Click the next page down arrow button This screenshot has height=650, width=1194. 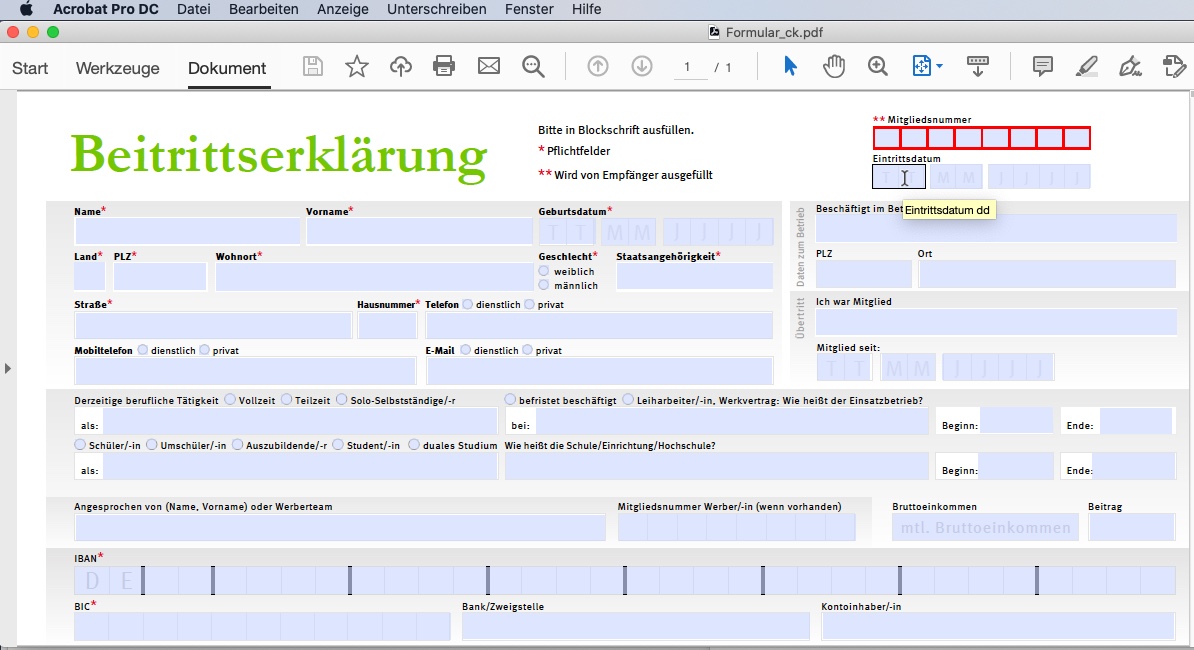(642, 67)
